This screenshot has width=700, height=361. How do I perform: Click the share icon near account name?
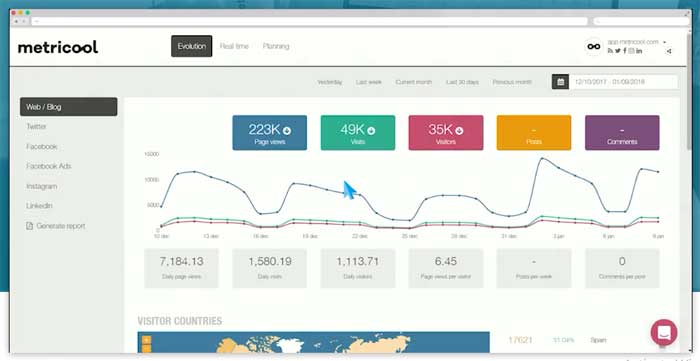click(x=669, y=51)
